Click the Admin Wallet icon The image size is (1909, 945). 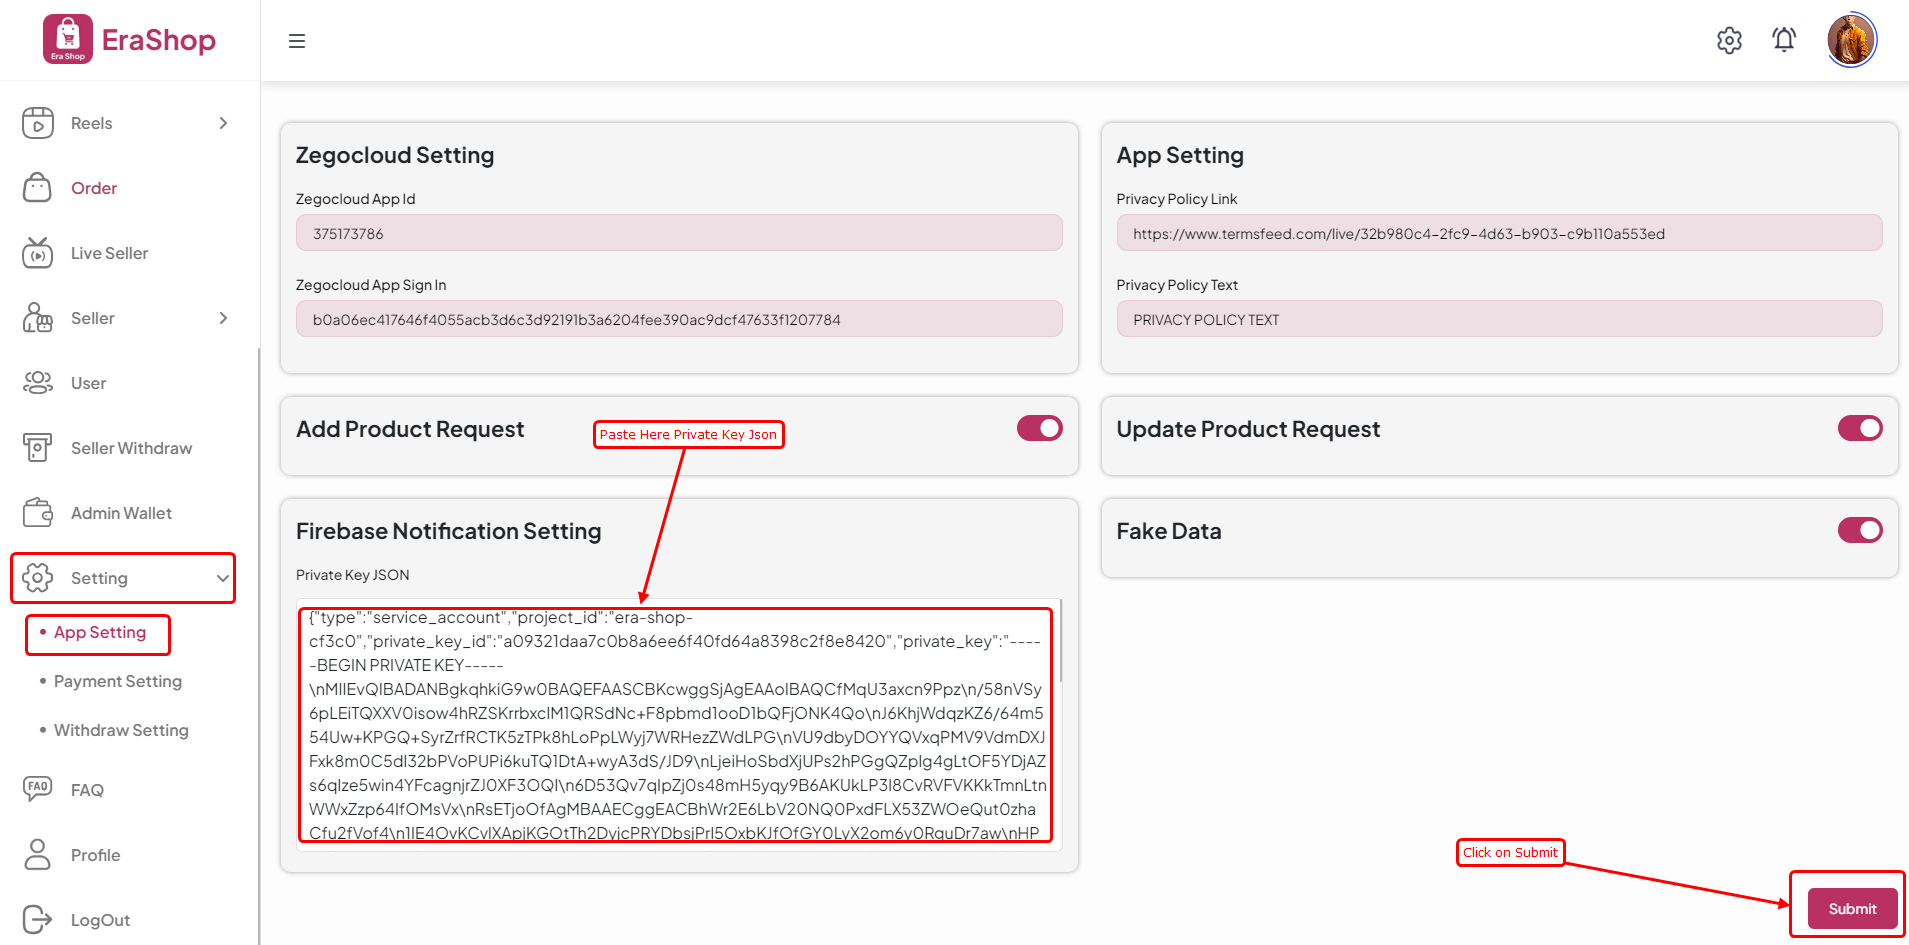coord(38,513)
